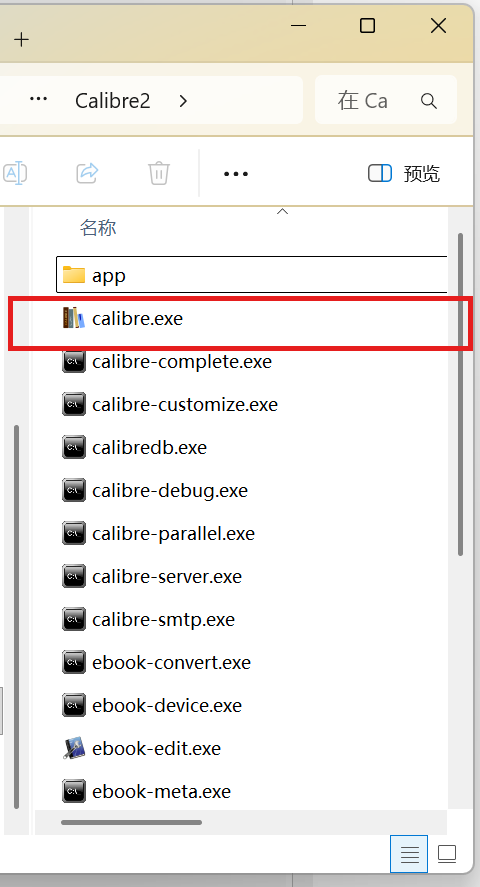Image resolution: width=480 pixels, height=887 pixels.
Task: Select the calibre-server.exe icon
Action: (73, 576)
